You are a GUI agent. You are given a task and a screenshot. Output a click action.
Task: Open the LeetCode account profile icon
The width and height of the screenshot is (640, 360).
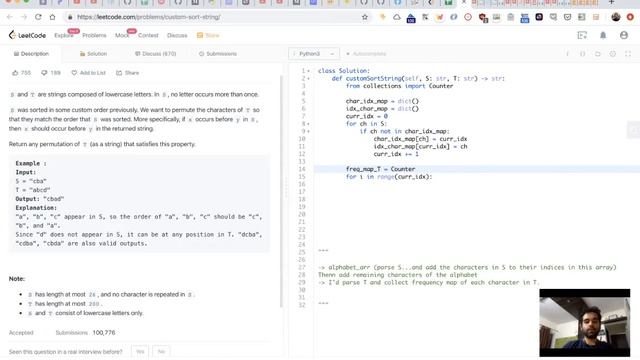click(x=624, y=36)
